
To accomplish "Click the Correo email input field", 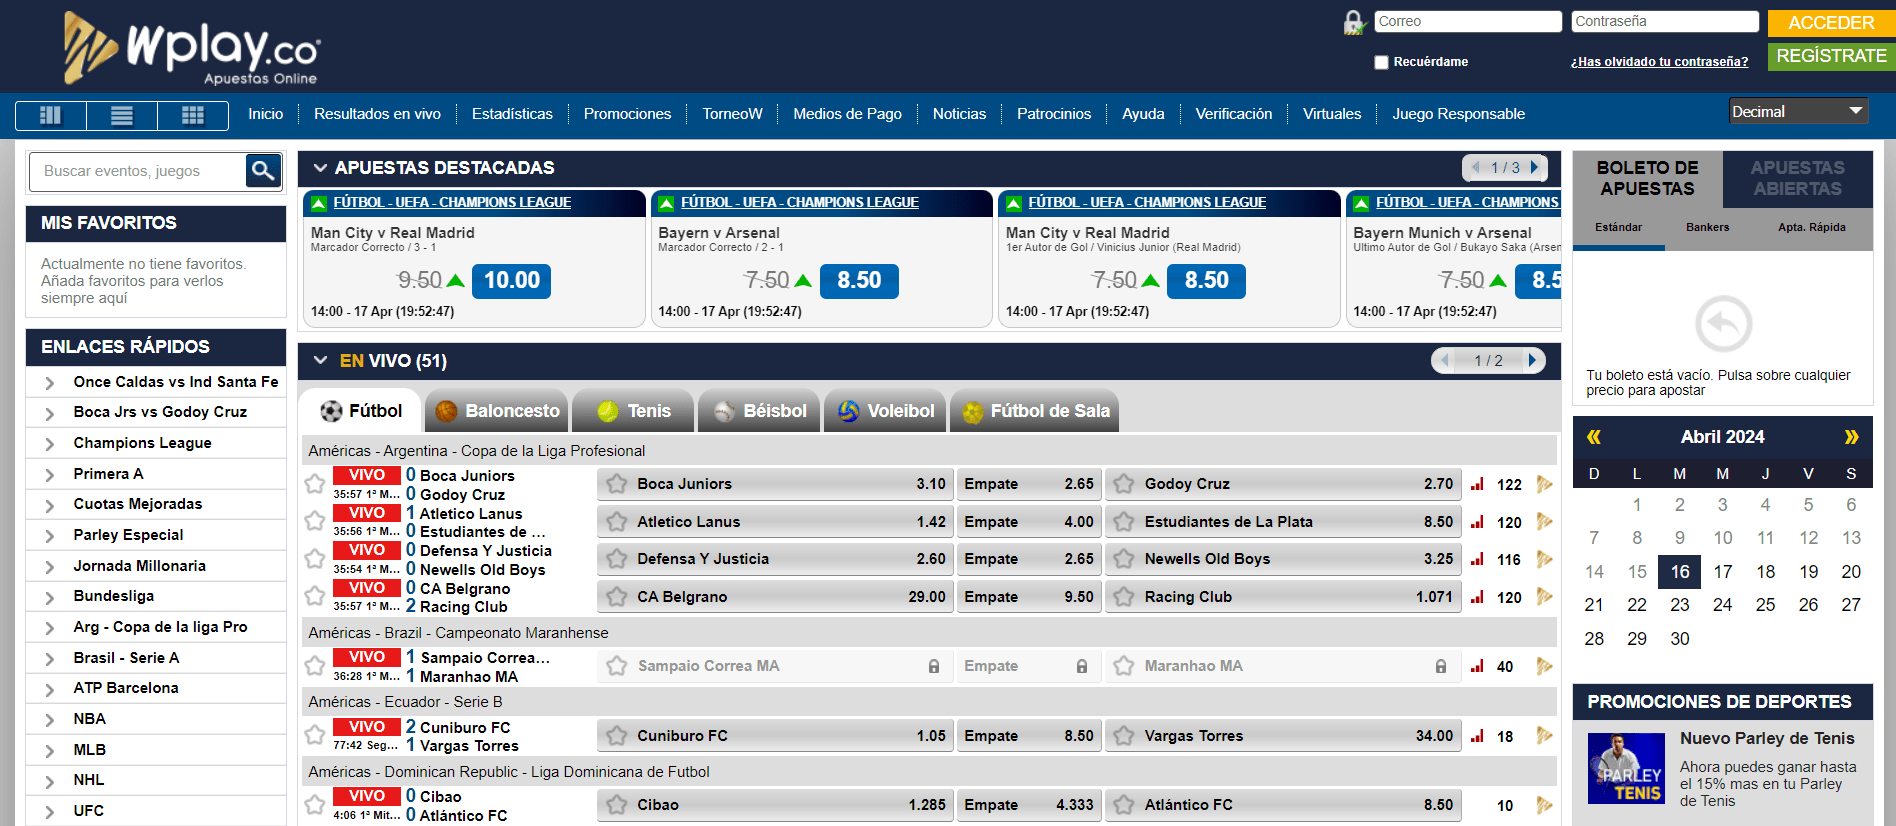I will 1468,21.
